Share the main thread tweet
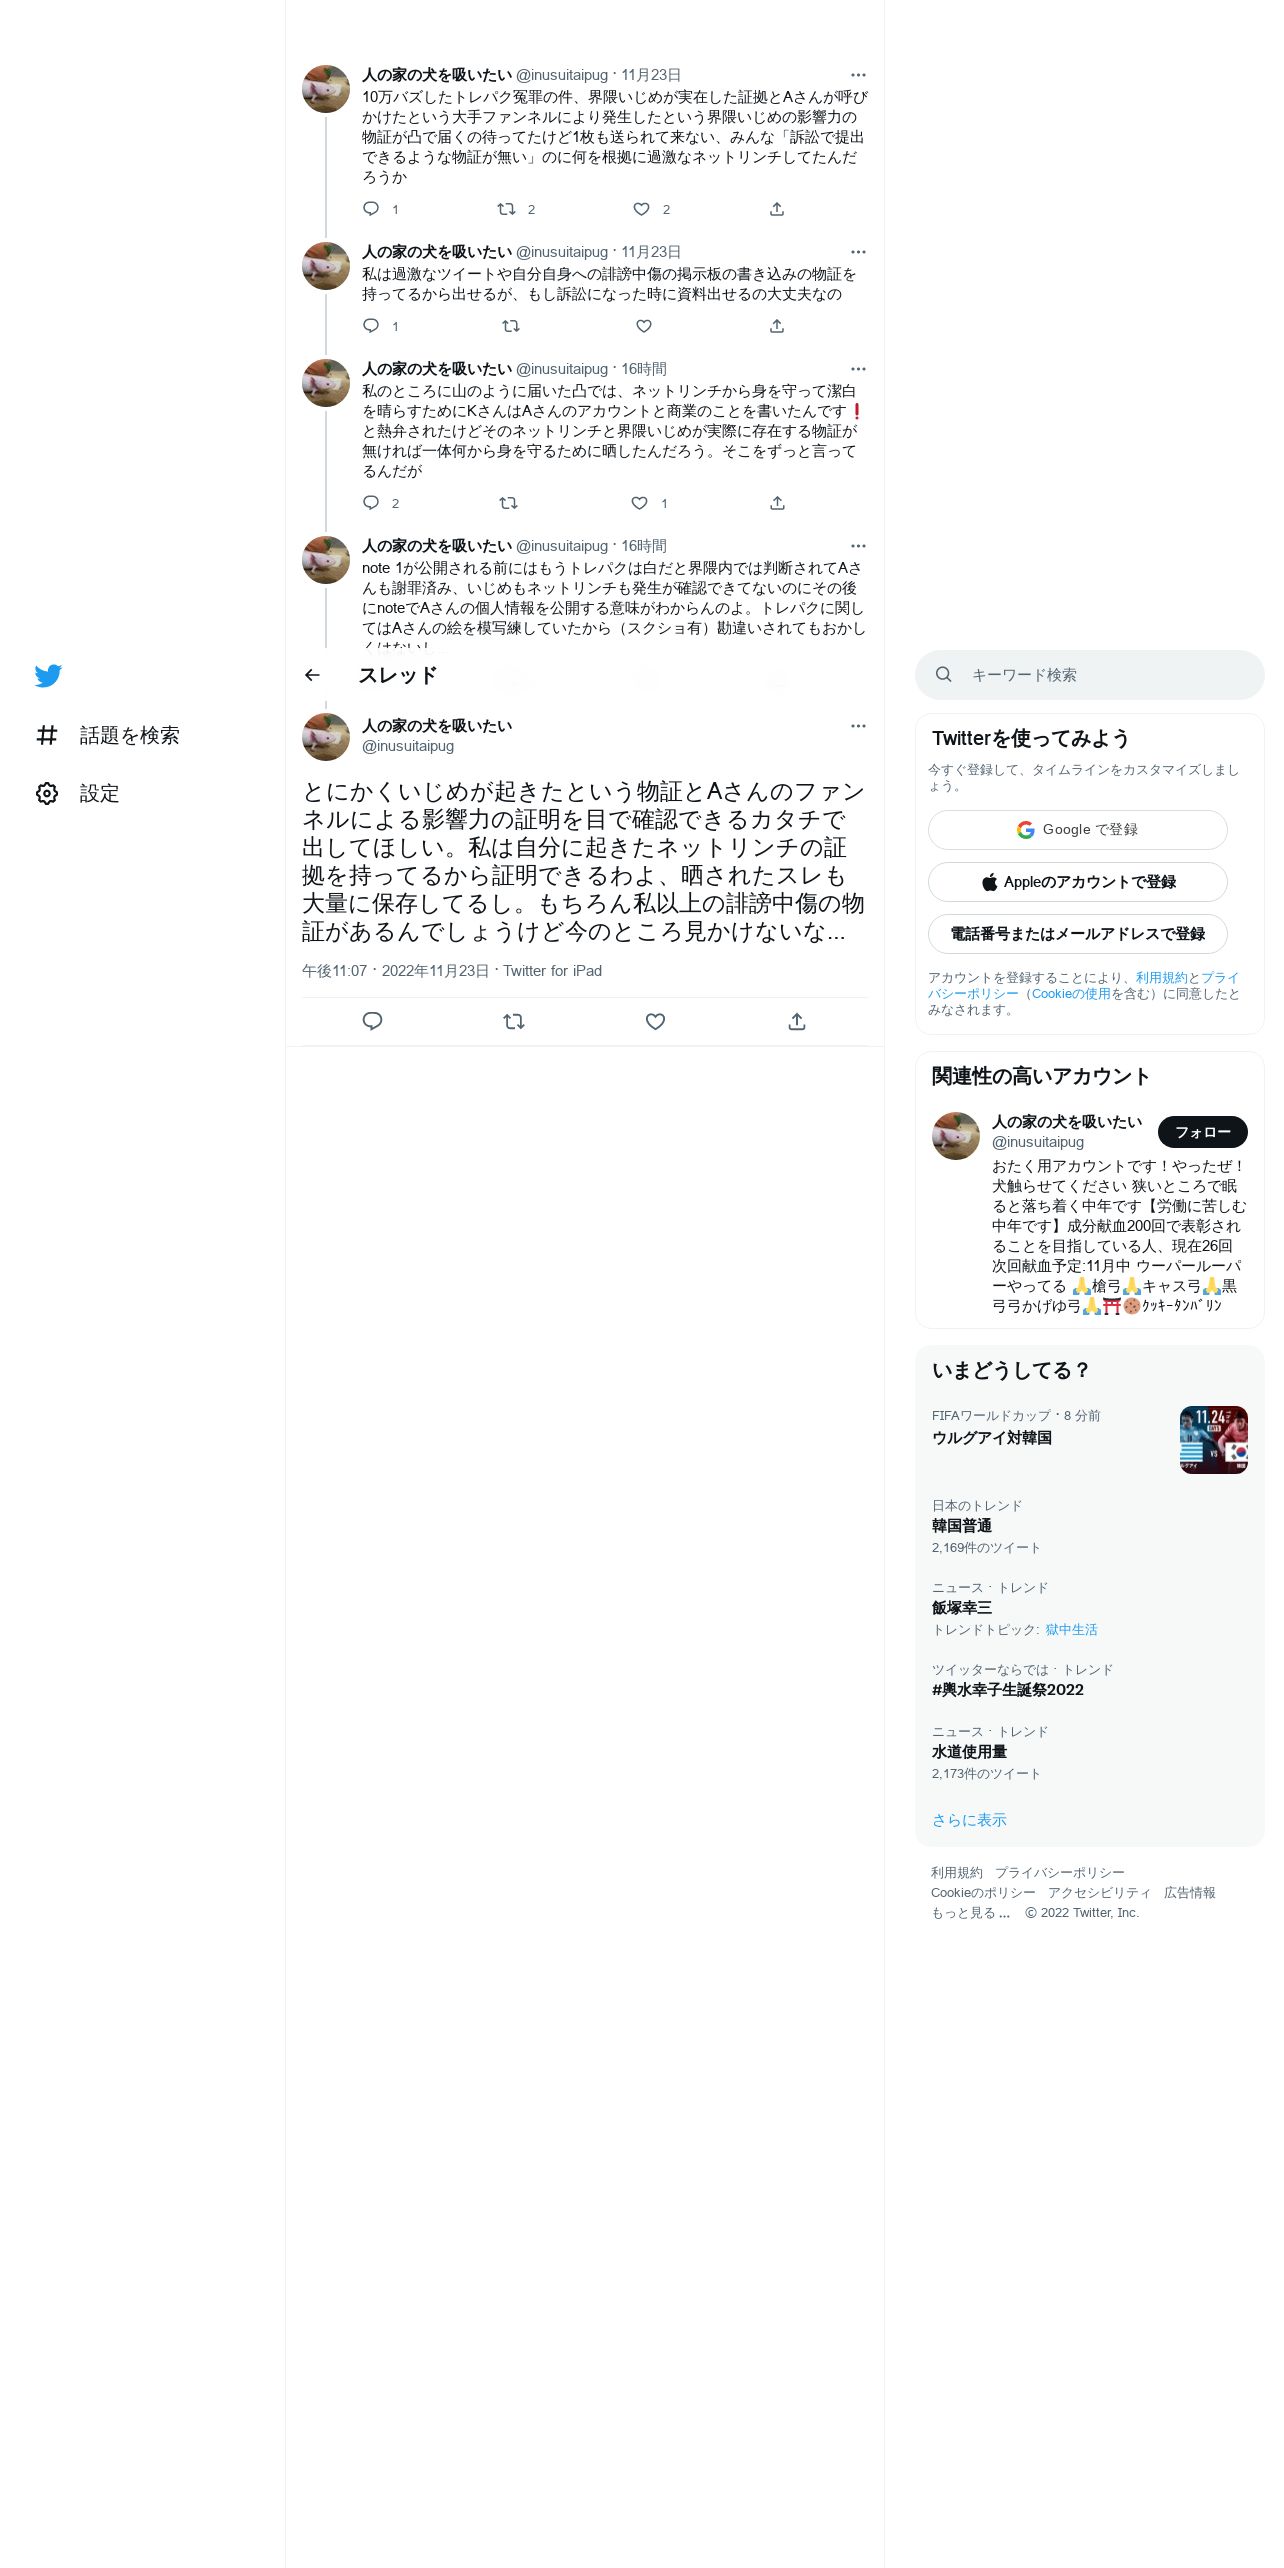 coord(797,1021)
